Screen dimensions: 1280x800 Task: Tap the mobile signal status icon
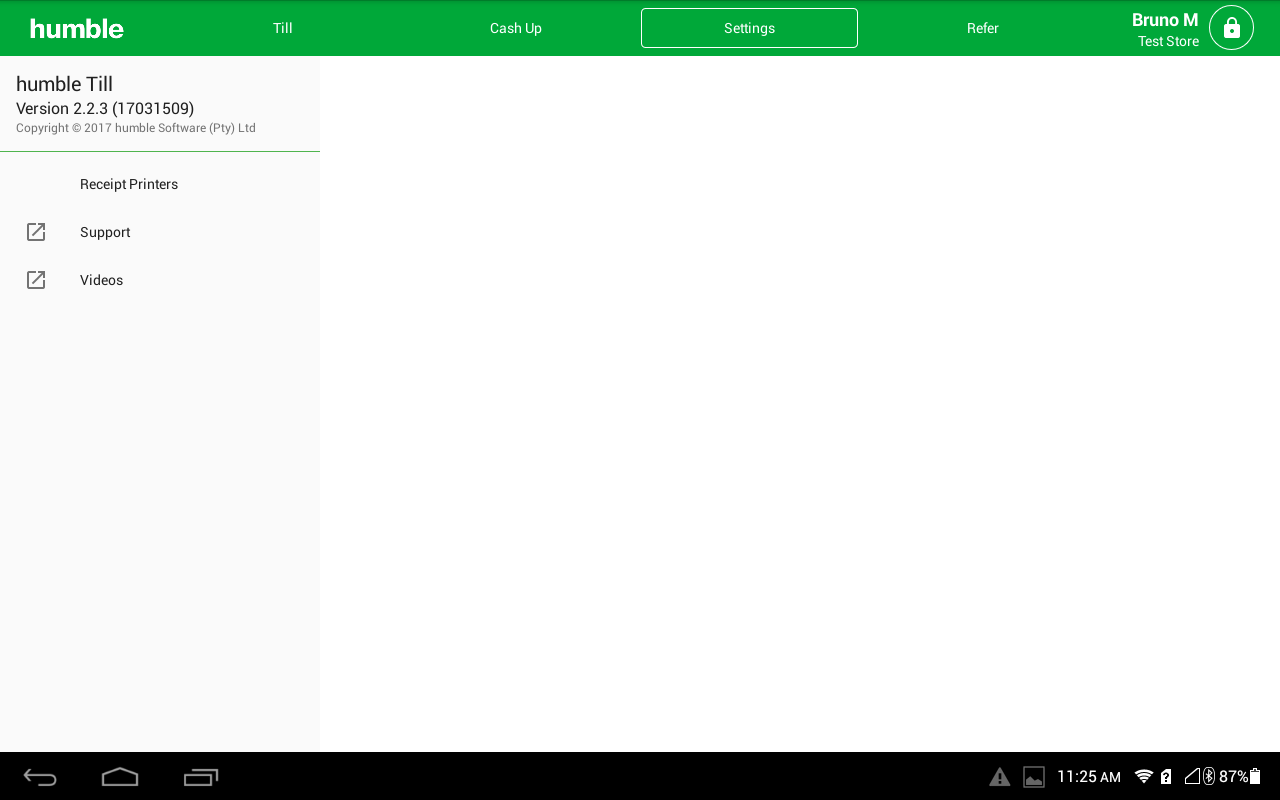point(1192,777)
